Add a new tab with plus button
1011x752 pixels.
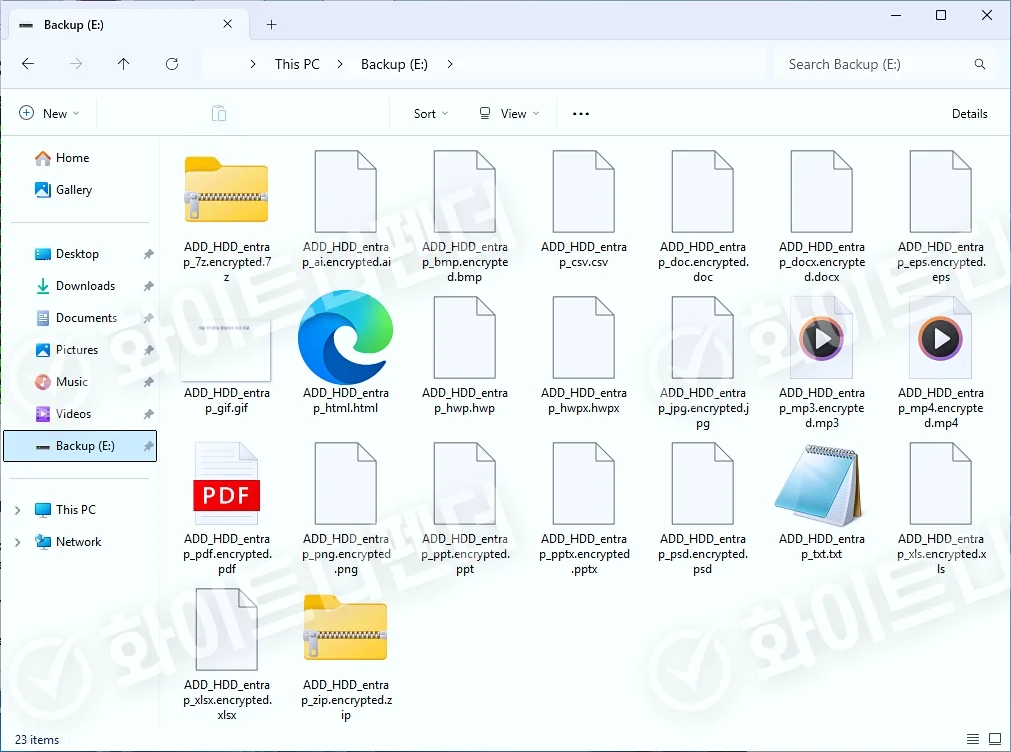click(271, 25)
